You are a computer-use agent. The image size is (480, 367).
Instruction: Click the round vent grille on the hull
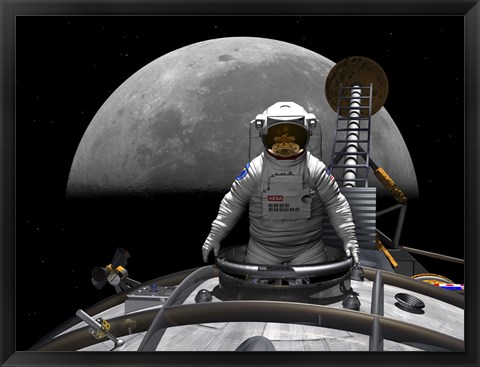pyautogui.click(x=410, y=301)
